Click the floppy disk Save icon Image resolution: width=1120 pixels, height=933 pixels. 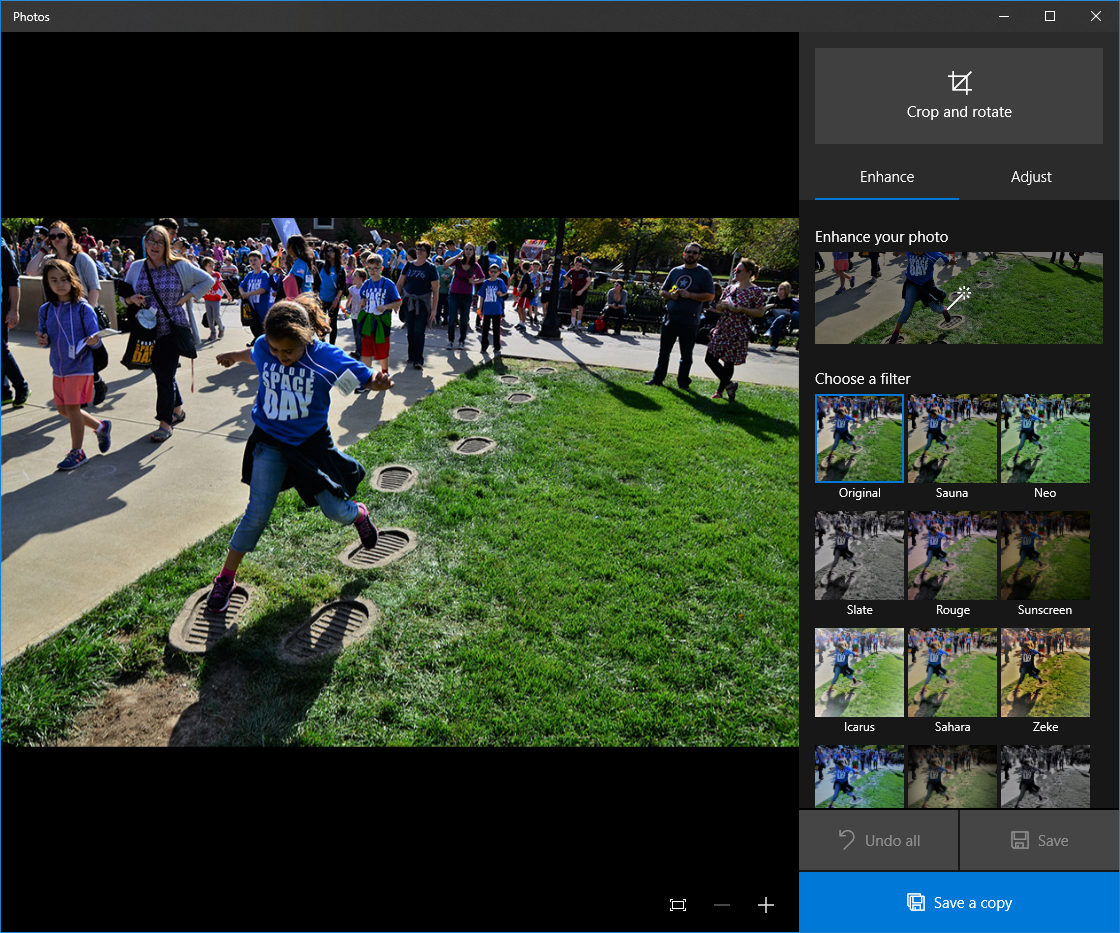[1019, 840]
